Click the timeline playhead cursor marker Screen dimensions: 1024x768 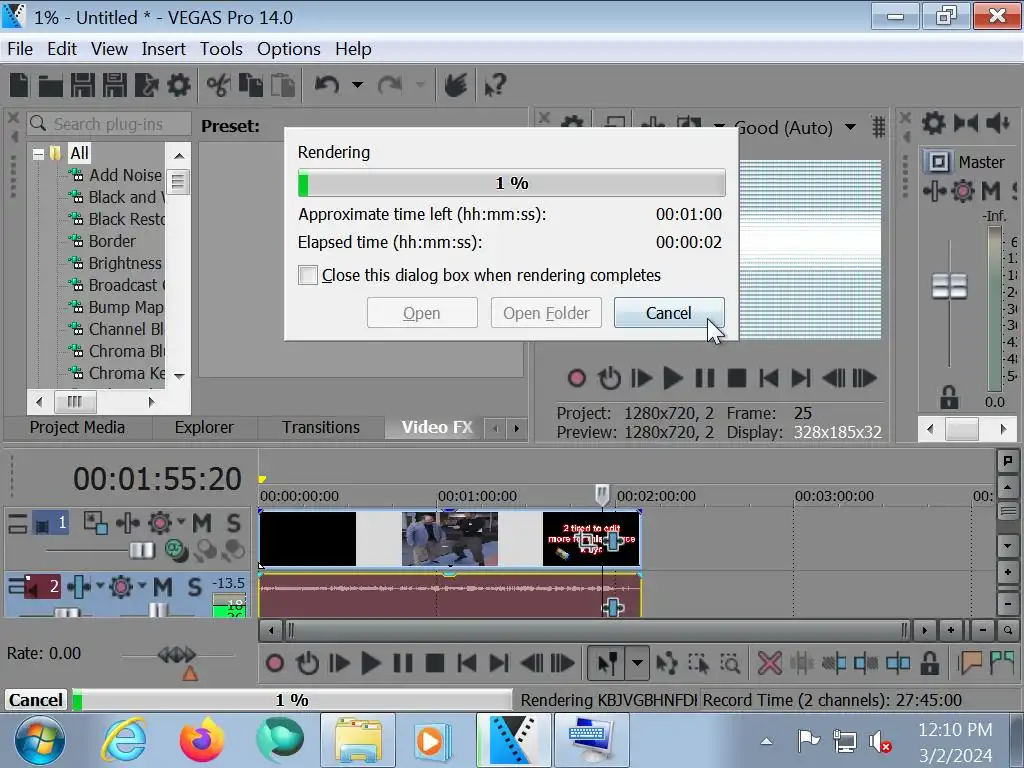pos(602,494)
